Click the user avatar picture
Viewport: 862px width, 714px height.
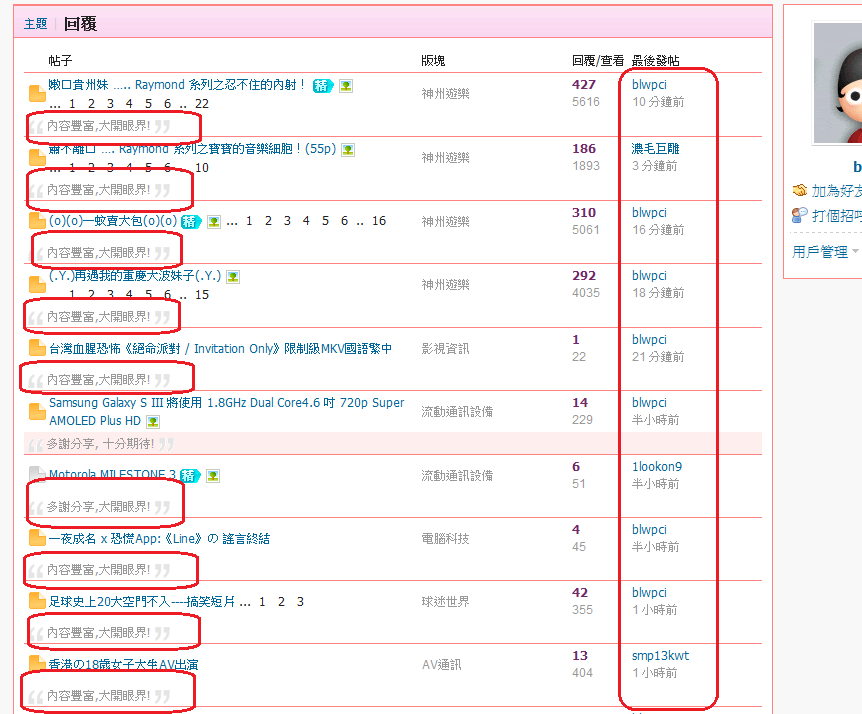[x=838, y=85]
